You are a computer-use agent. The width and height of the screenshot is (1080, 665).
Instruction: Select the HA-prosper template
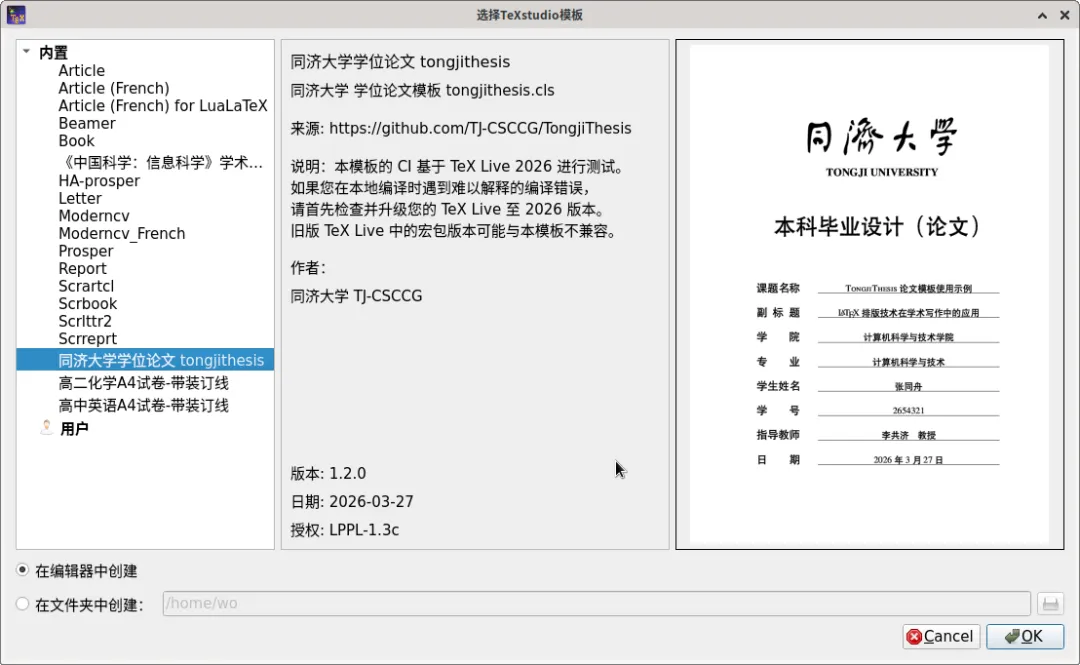99,181
